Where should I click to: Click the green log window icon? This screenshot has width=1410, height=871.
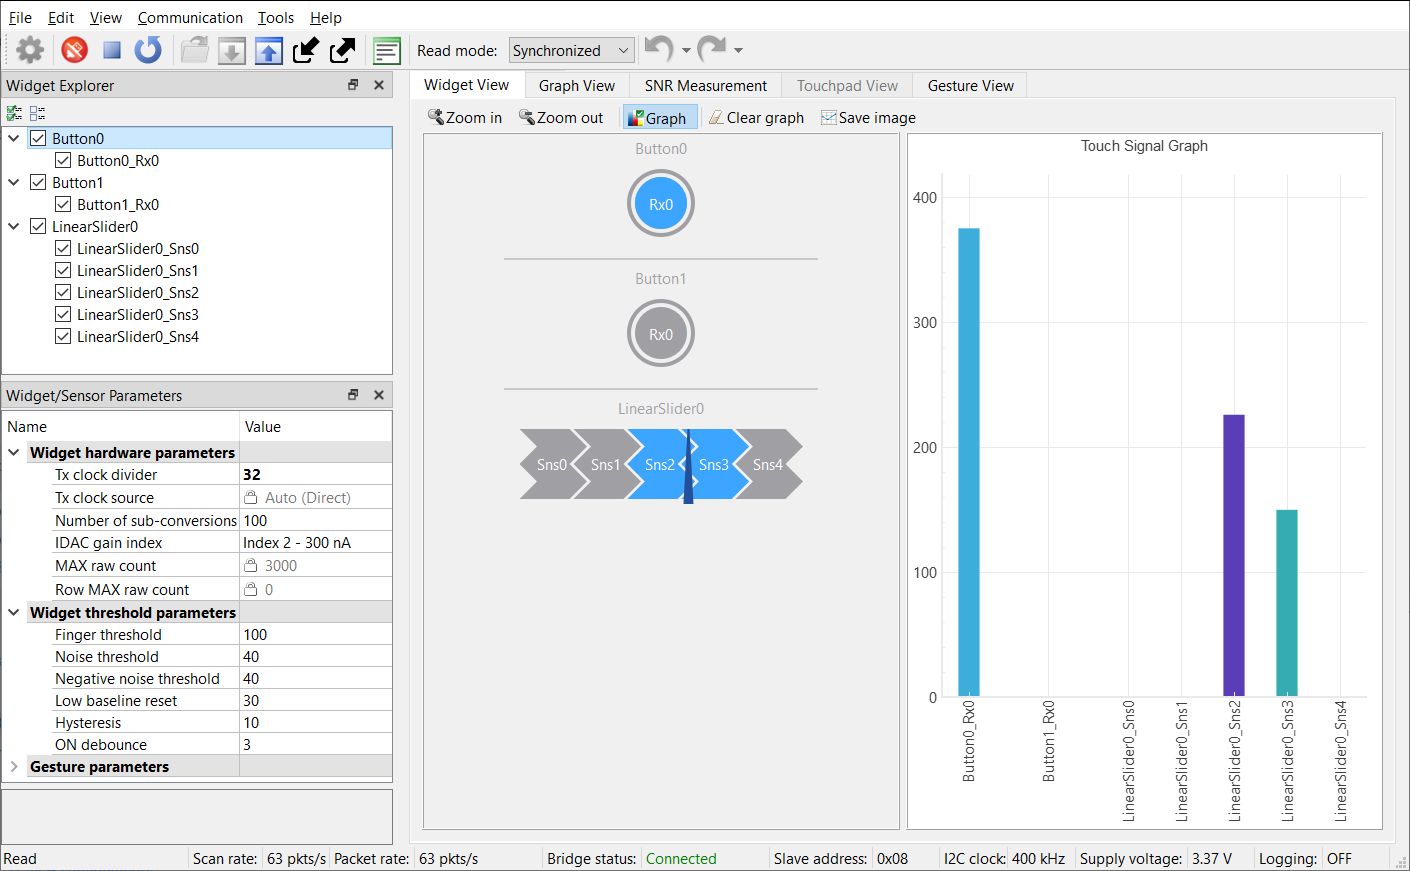coord(386,50)
